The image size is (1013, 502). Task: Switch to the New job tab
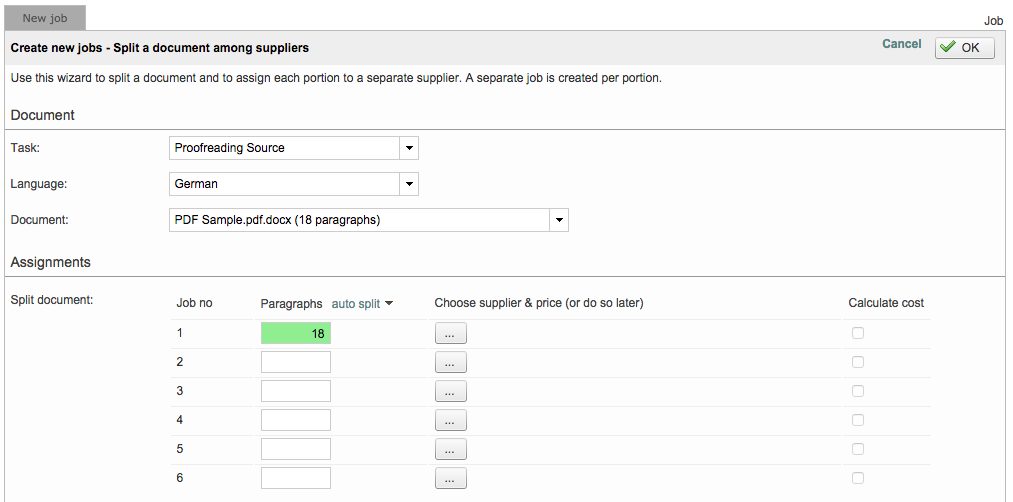pos(46,18)
